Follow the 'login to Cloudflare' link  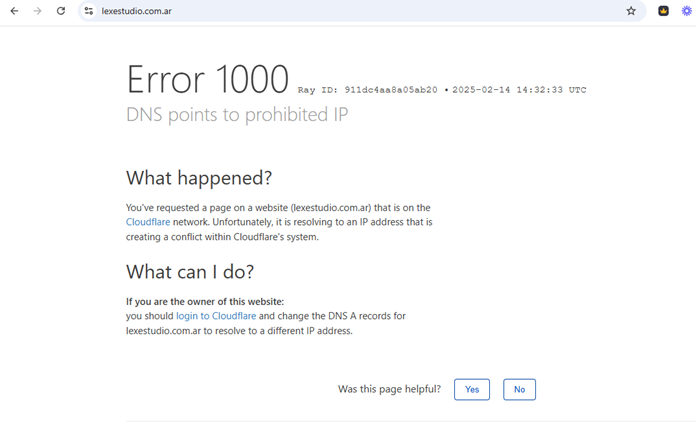(x=216, y=316)
